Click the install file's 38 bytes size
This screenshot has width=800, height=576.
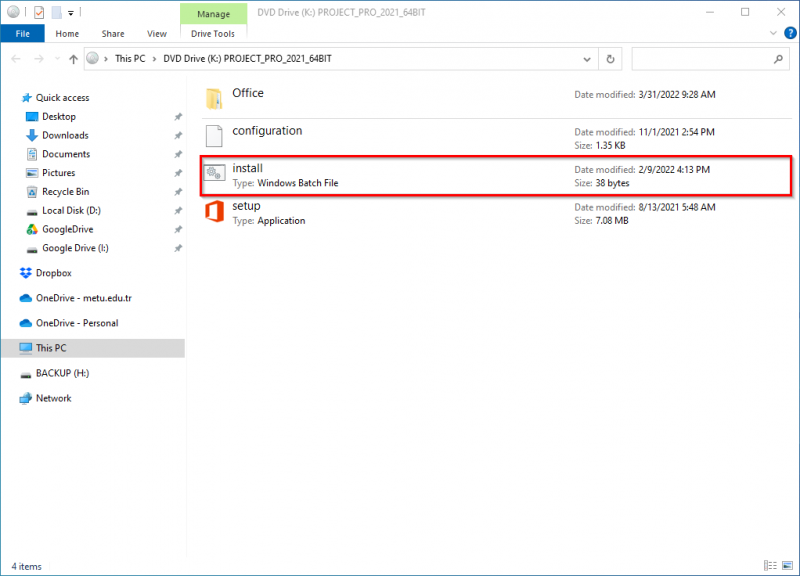(612, 183)
